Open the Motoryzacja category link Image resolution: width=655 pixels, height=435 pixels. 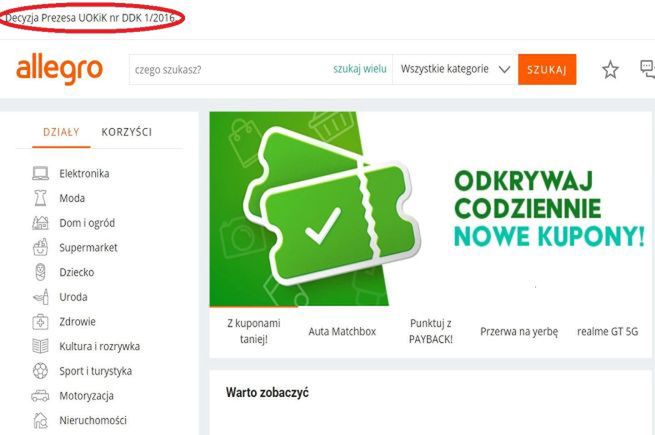(x=86, y=396)
